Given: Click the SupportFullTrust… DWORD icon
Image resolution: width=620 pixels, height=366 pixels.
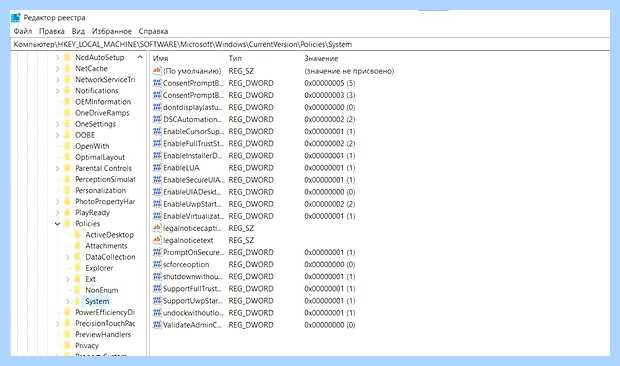Looking at the screenshot, I should tap(157, 289).
